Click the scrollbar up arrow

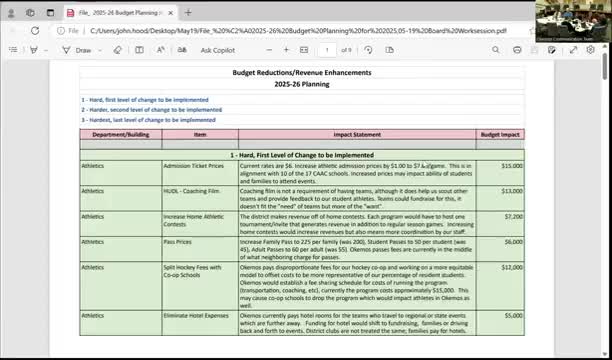605,46
